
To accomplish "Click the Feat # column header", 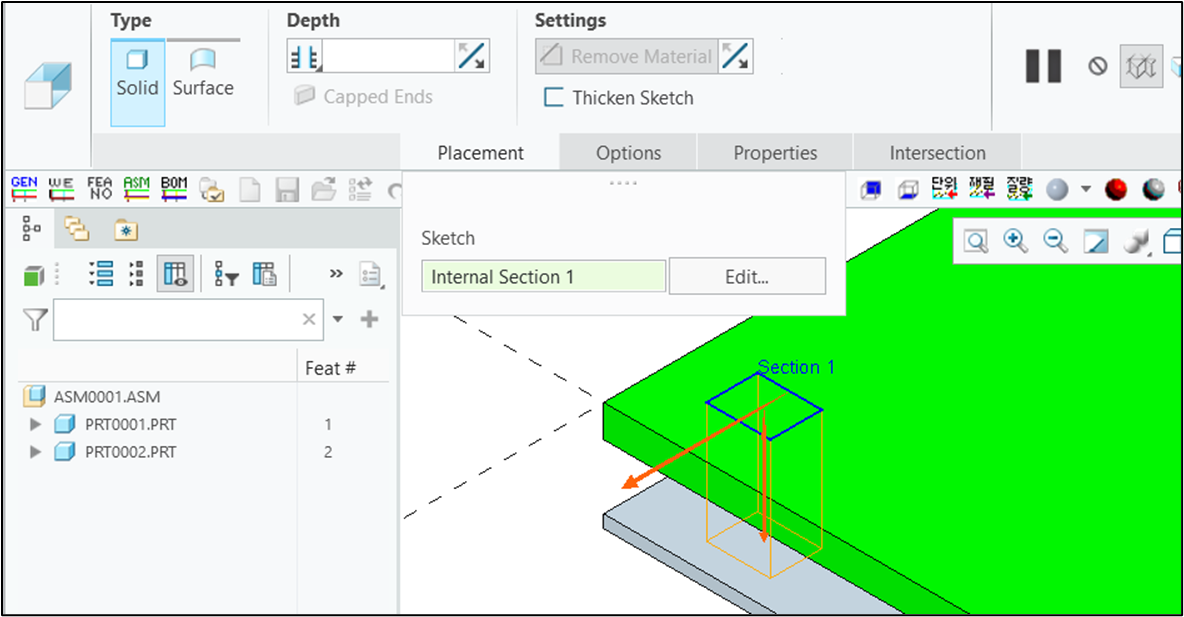I will pos(330,369).
